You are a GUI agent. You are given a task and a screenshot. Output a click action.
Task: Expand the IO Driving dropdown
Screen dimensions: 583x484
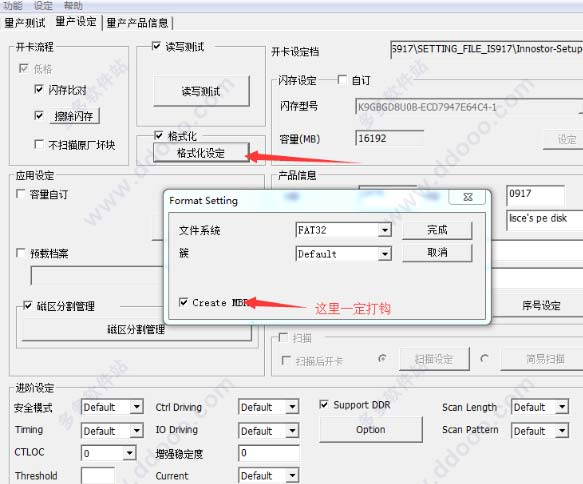click(293, 431)
